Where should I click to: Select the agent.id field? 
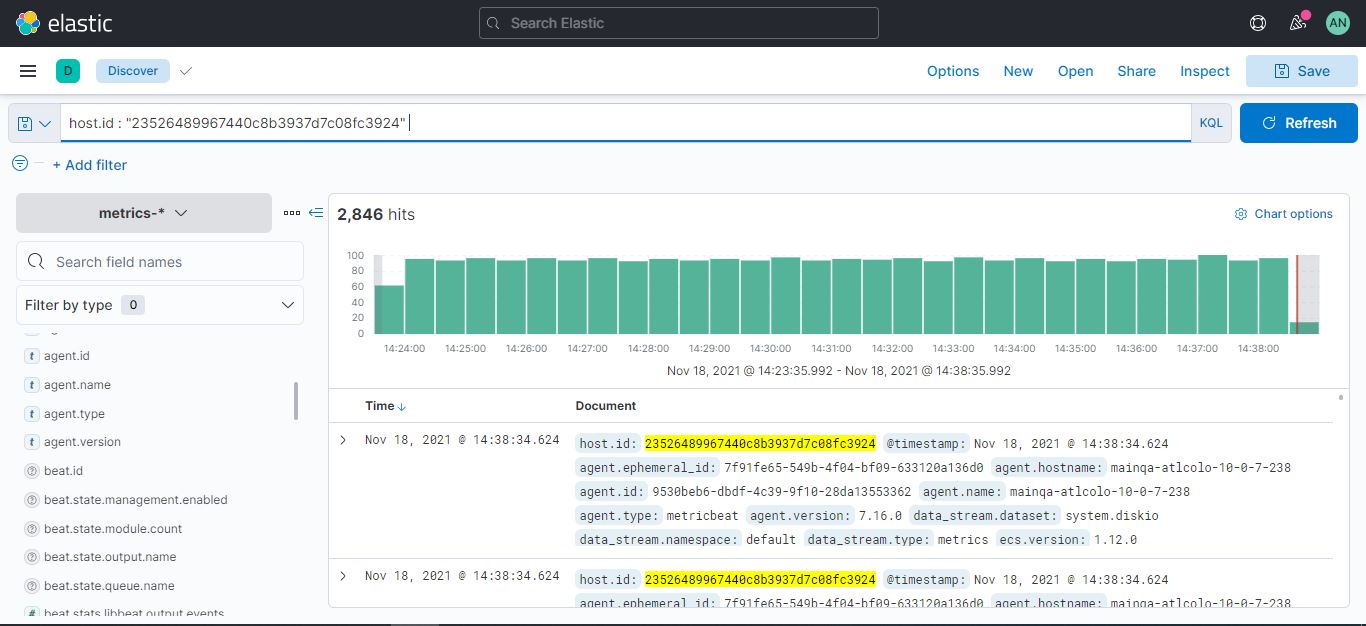pos(67,356)
